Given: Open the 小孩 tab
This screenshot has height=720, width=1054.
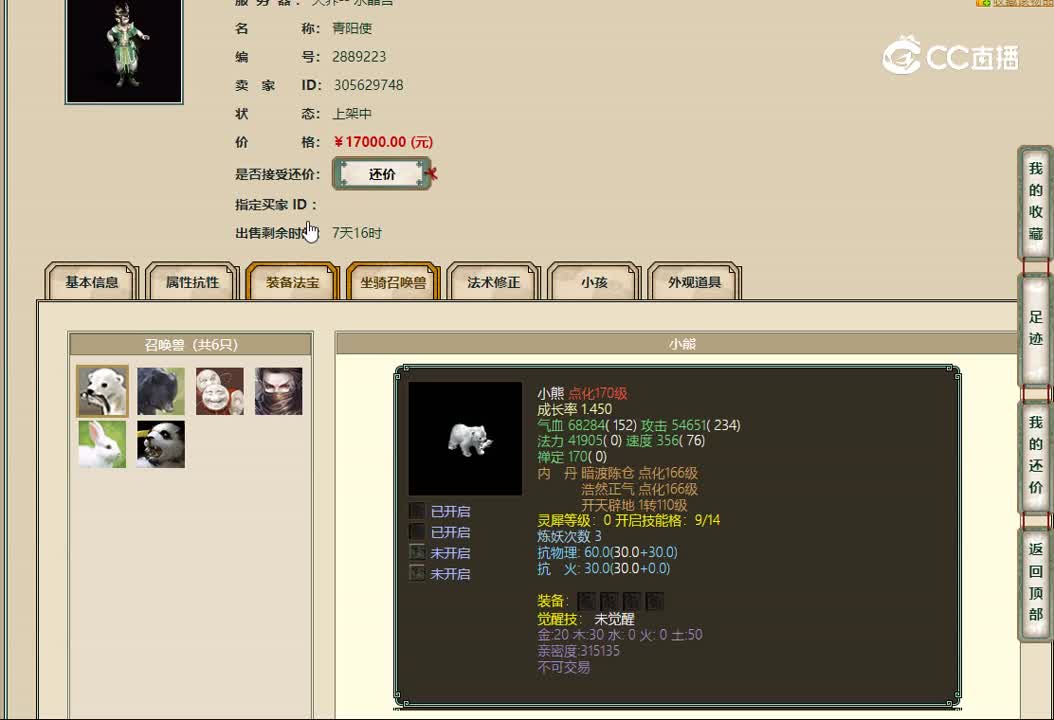Looking at the screenshot, I should (x=594, y=282).
